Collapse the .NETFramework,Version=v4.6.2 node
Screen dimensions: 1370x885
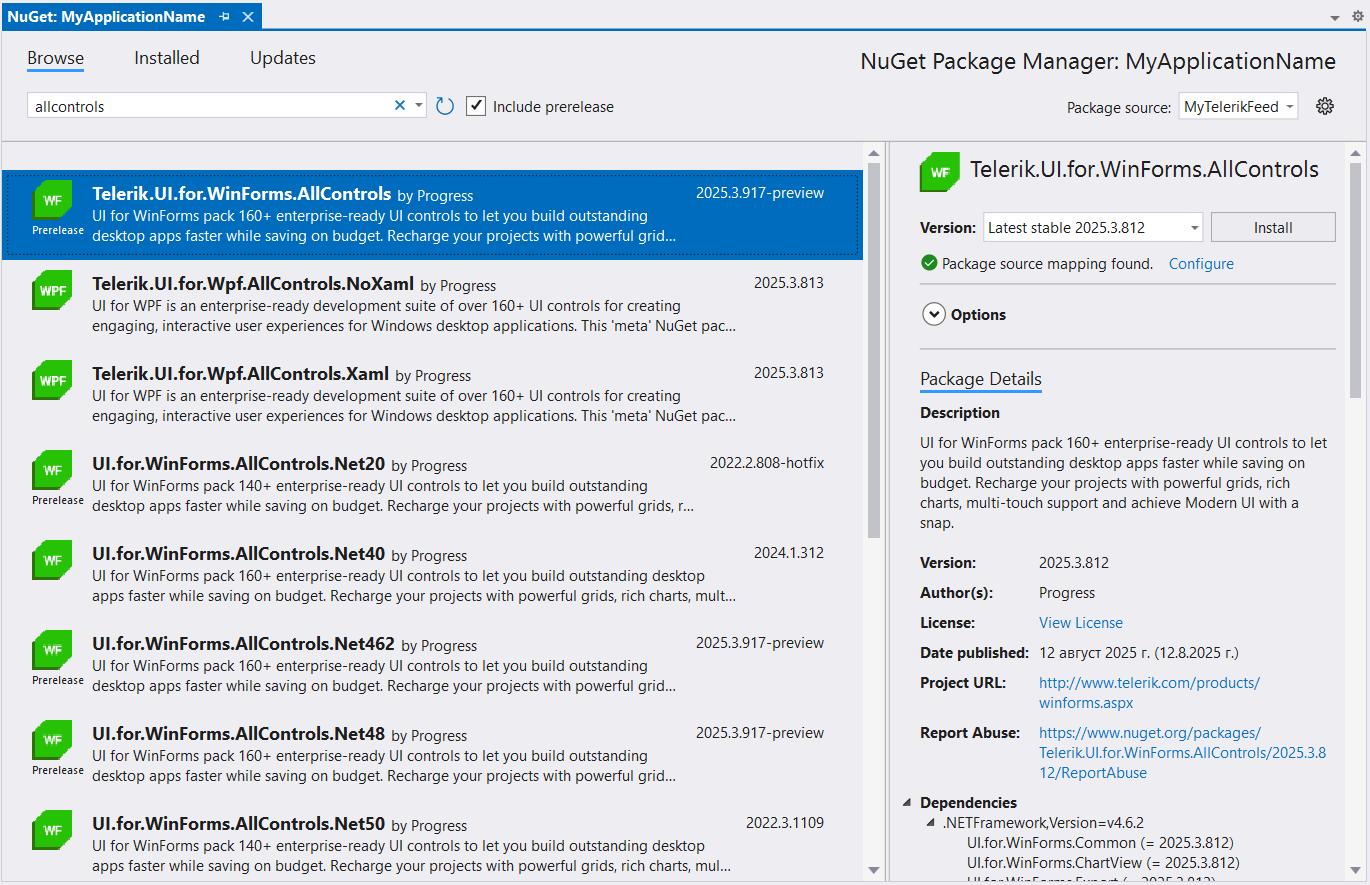click(x=931, y=822)
